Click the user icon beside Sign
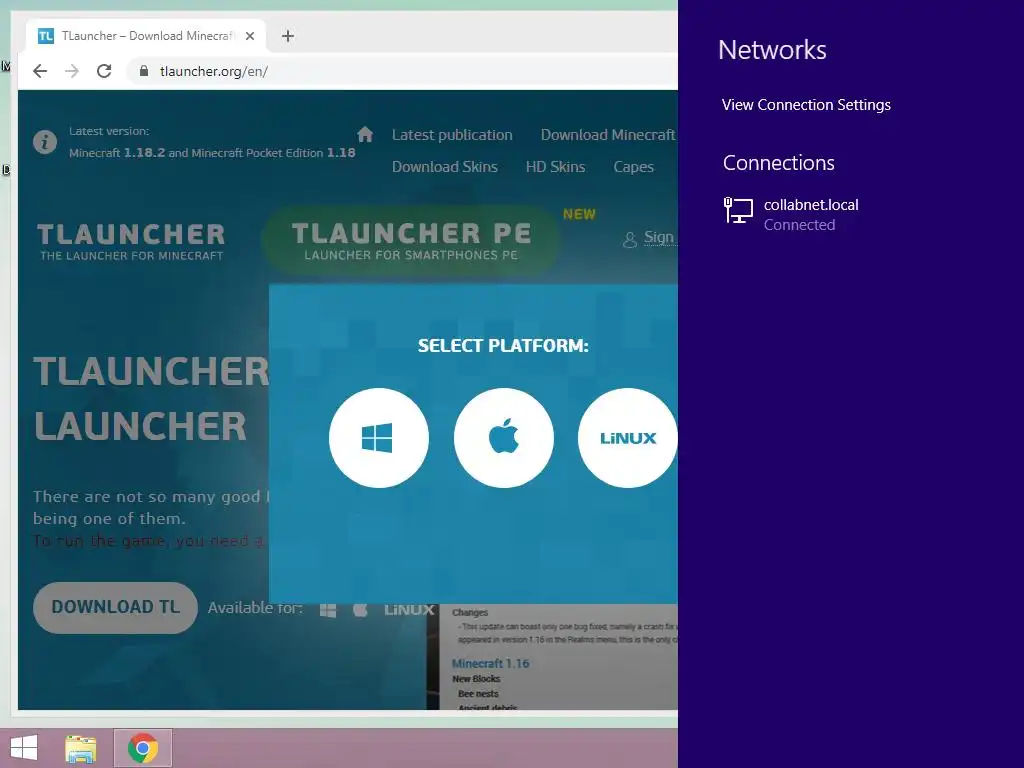1024x768 pixels. 630,240
